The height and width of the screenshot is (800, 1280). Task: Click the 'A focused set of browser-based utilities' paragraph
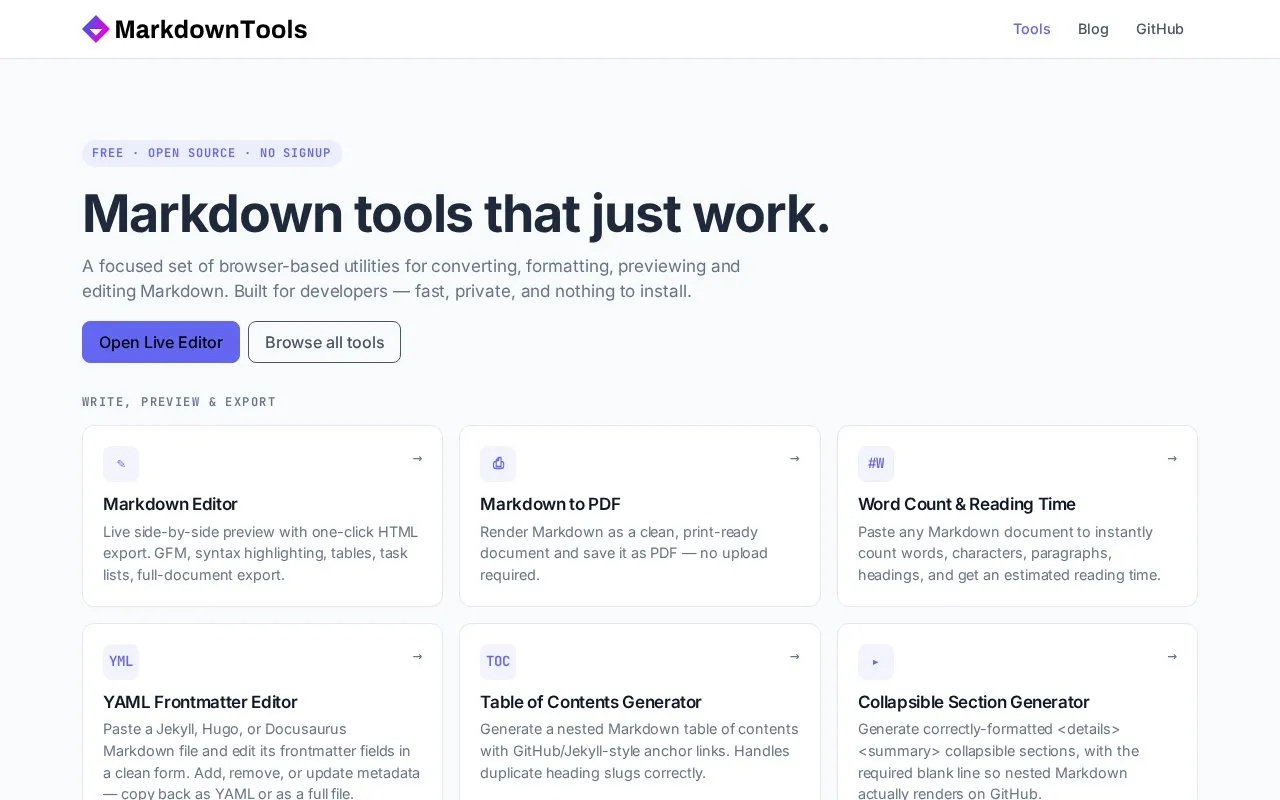click(411, 279)
